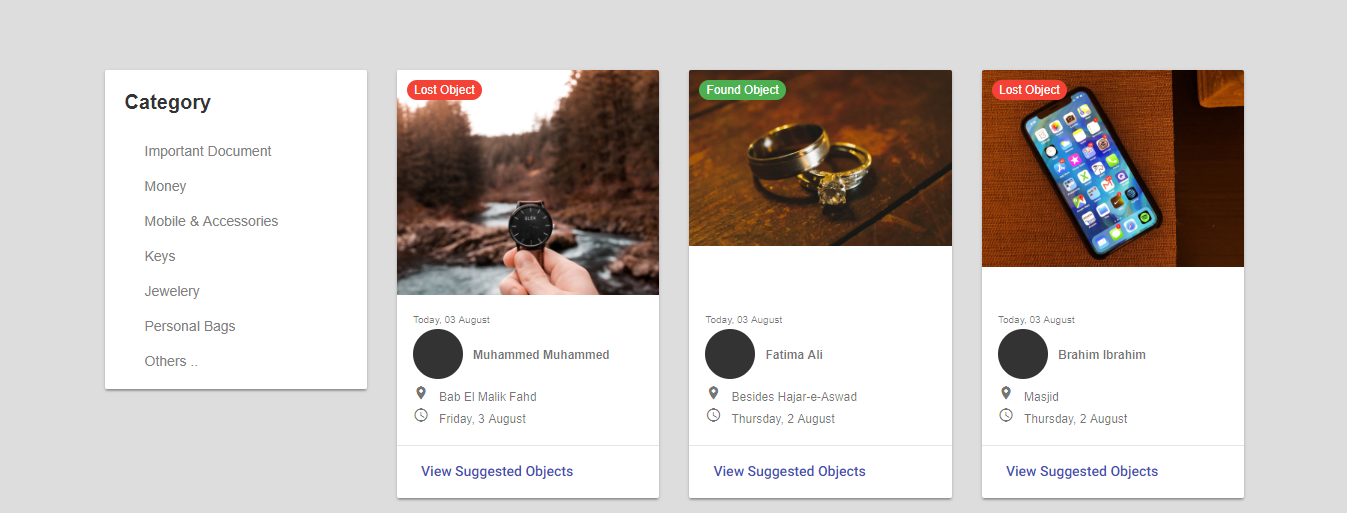
Task: Click location pin icon next to Masjid
Action: point(1006,394)
